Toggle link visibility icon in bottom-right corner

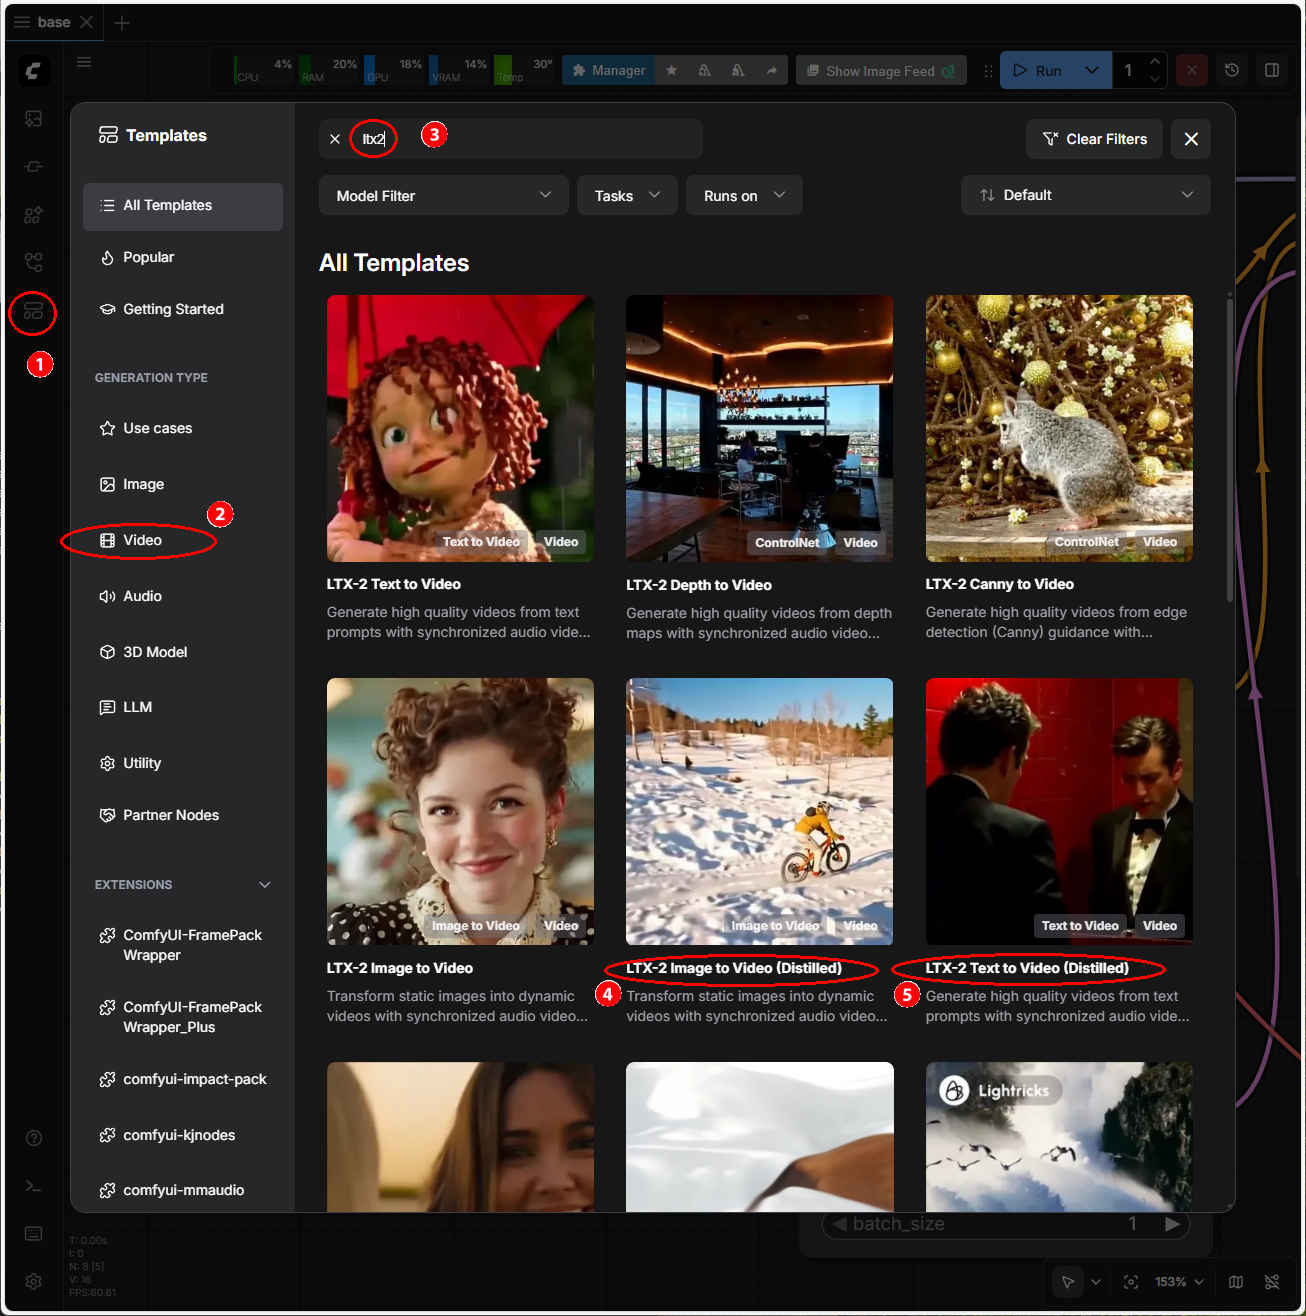(1272, 1282)
